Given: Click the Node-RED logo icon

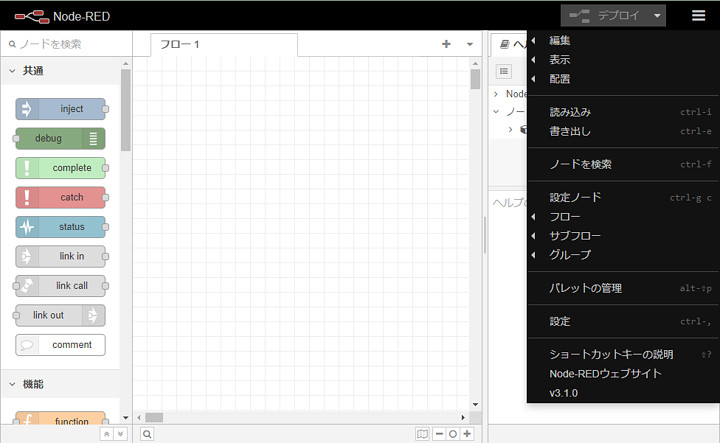Looking at the screenshot, I should pos(32,17).
